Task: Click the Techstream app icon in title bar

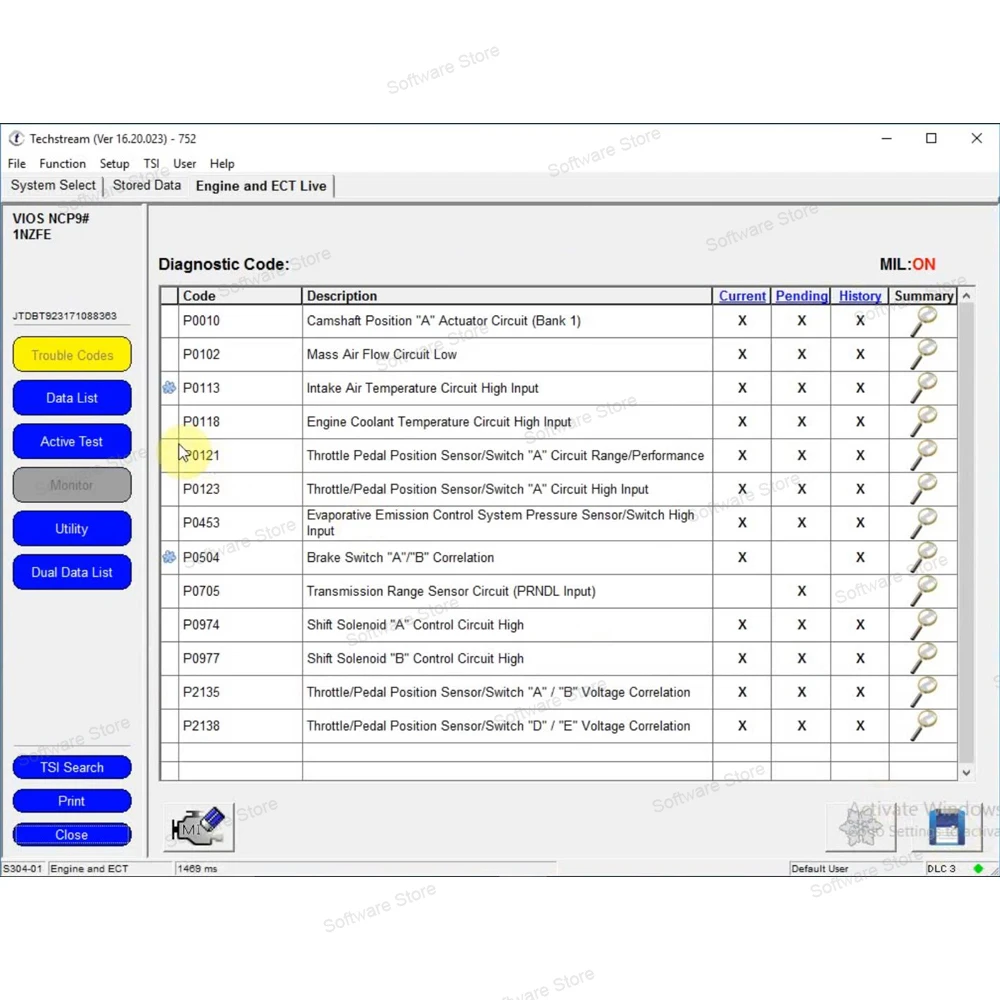Action: (x=16, y=138)
